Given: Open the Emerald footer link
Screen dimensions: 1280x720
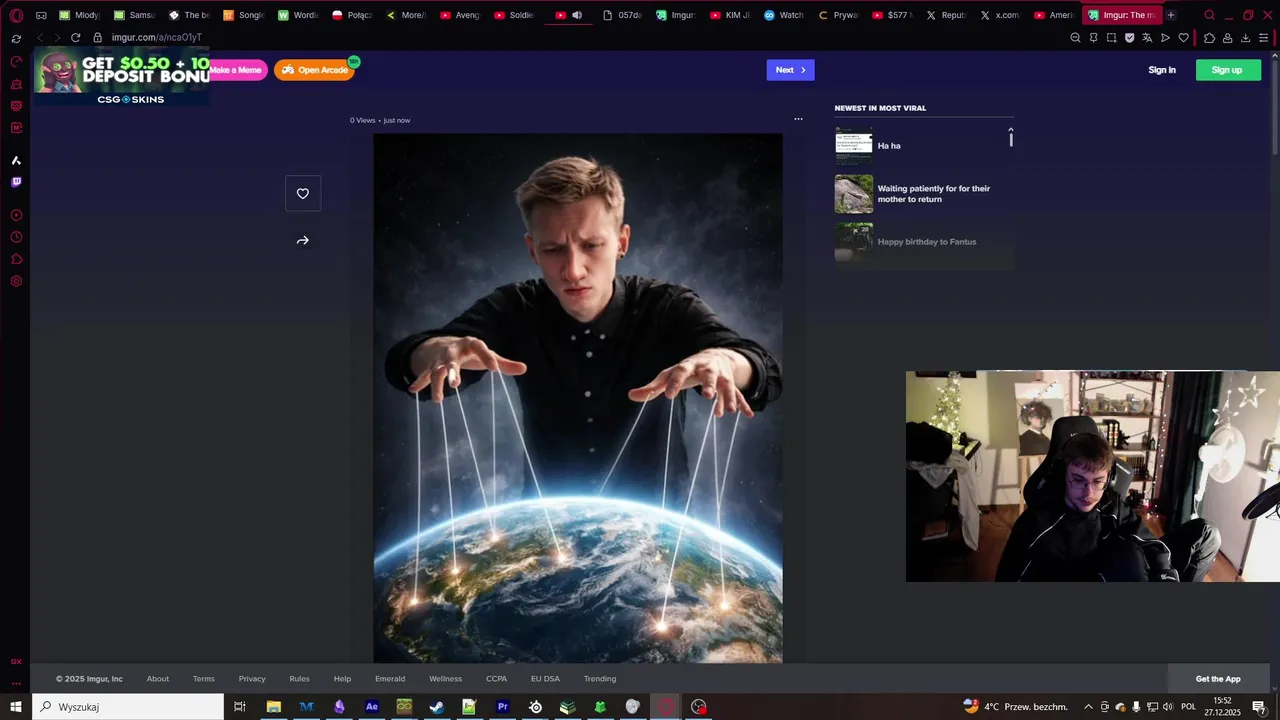Looking at the screenshot, I should point(390,679).
